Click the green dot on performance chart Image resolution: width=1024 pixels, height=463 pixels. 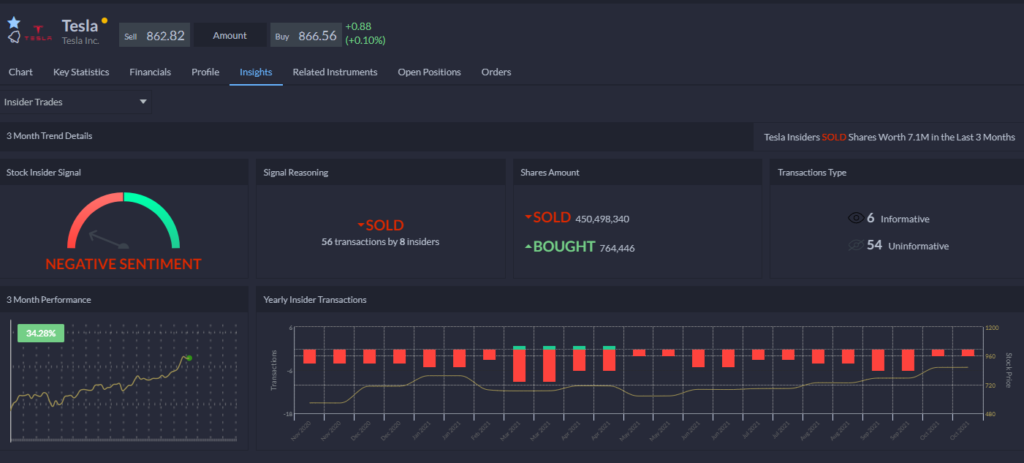pos(188,357)
